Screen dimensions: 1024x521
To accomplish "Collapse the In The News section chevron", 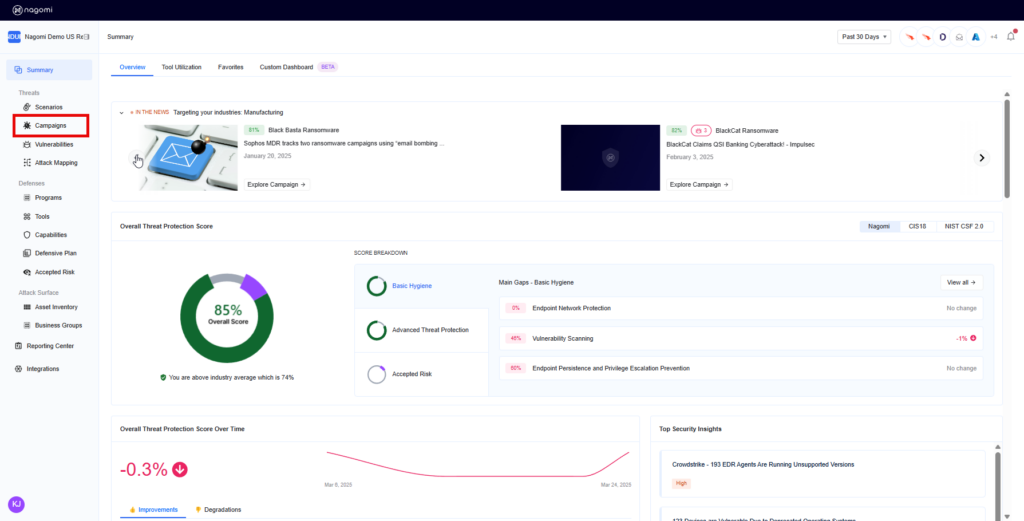I will [x=121, y=113].
